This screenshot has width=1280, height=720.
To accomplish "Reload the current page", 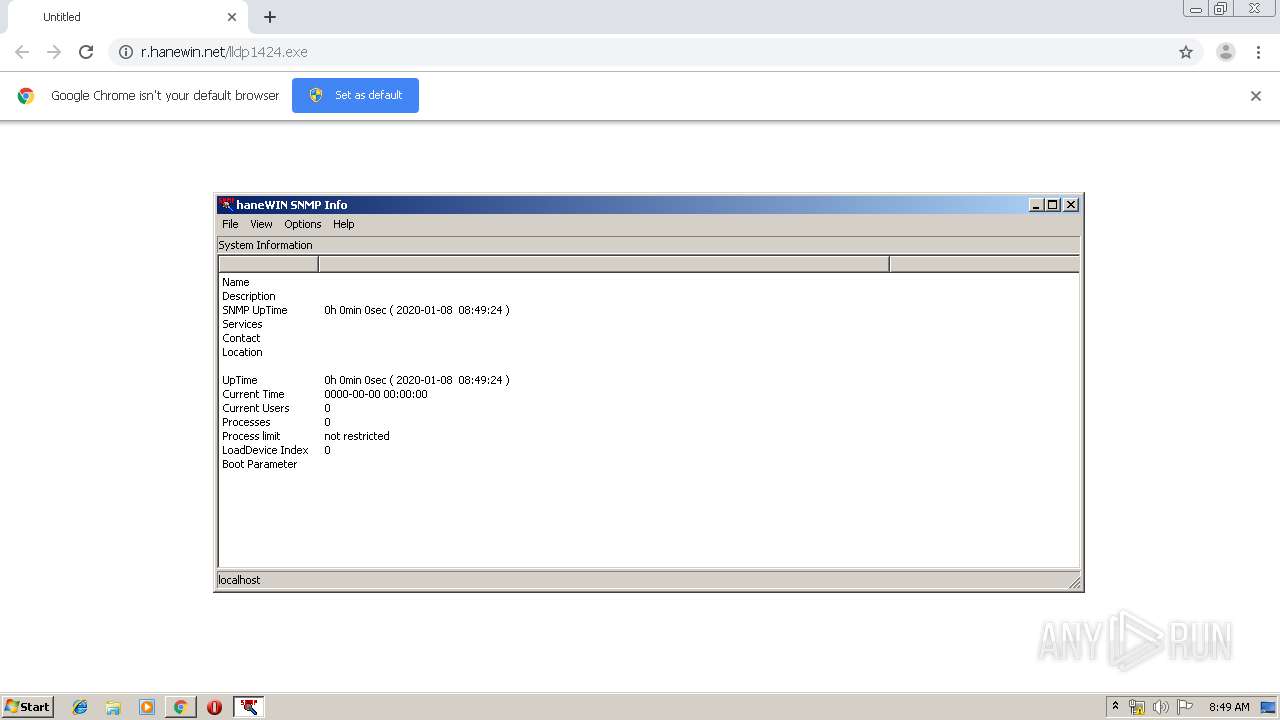I will [x=86, y=52].
